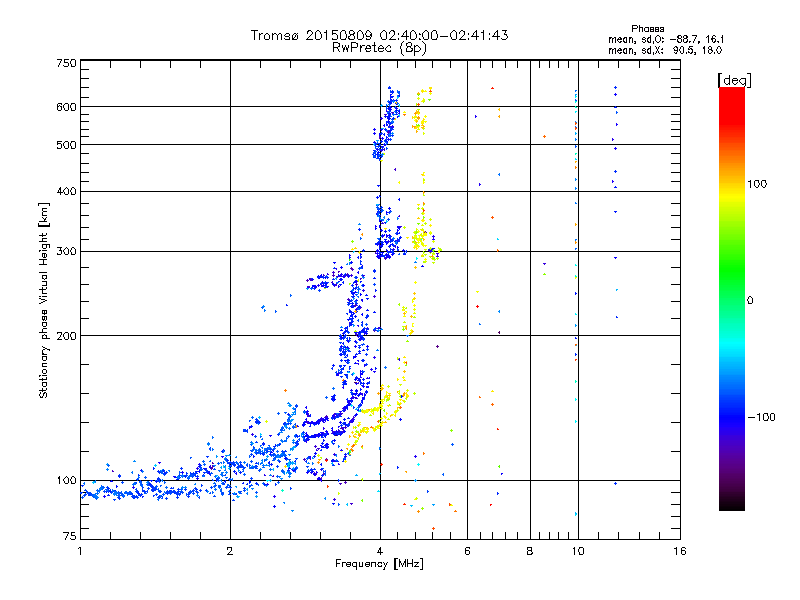Click the '75' y-axis tick label

pos(70,536)
